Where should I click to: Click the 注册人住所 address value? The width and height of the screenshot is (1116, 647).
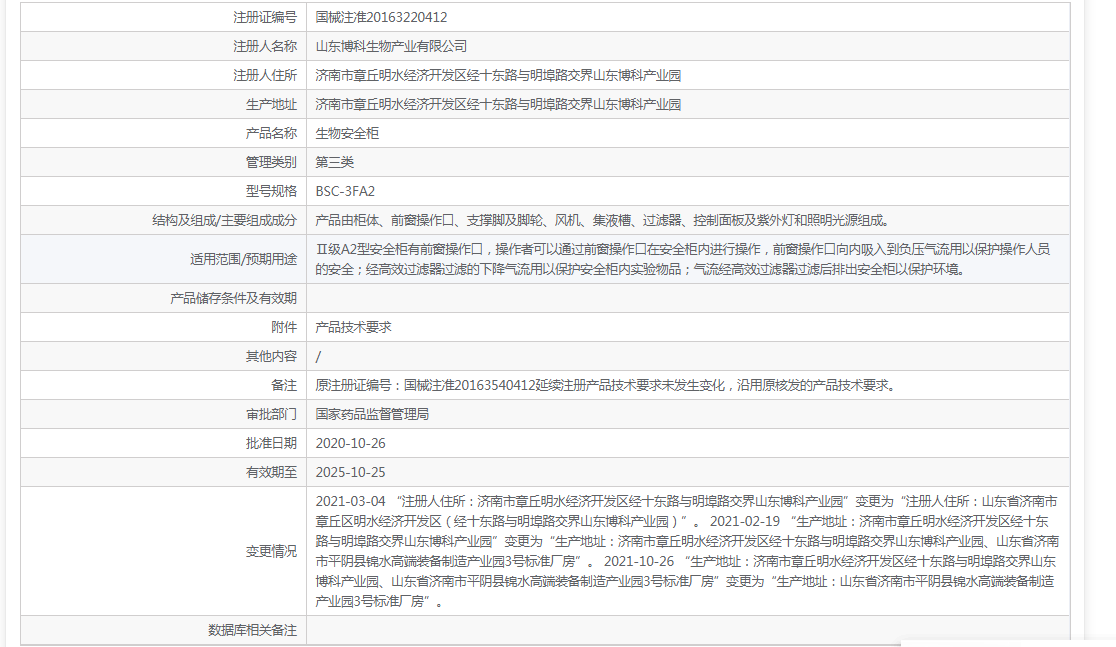pyautogui.click(x=498, y=75)
